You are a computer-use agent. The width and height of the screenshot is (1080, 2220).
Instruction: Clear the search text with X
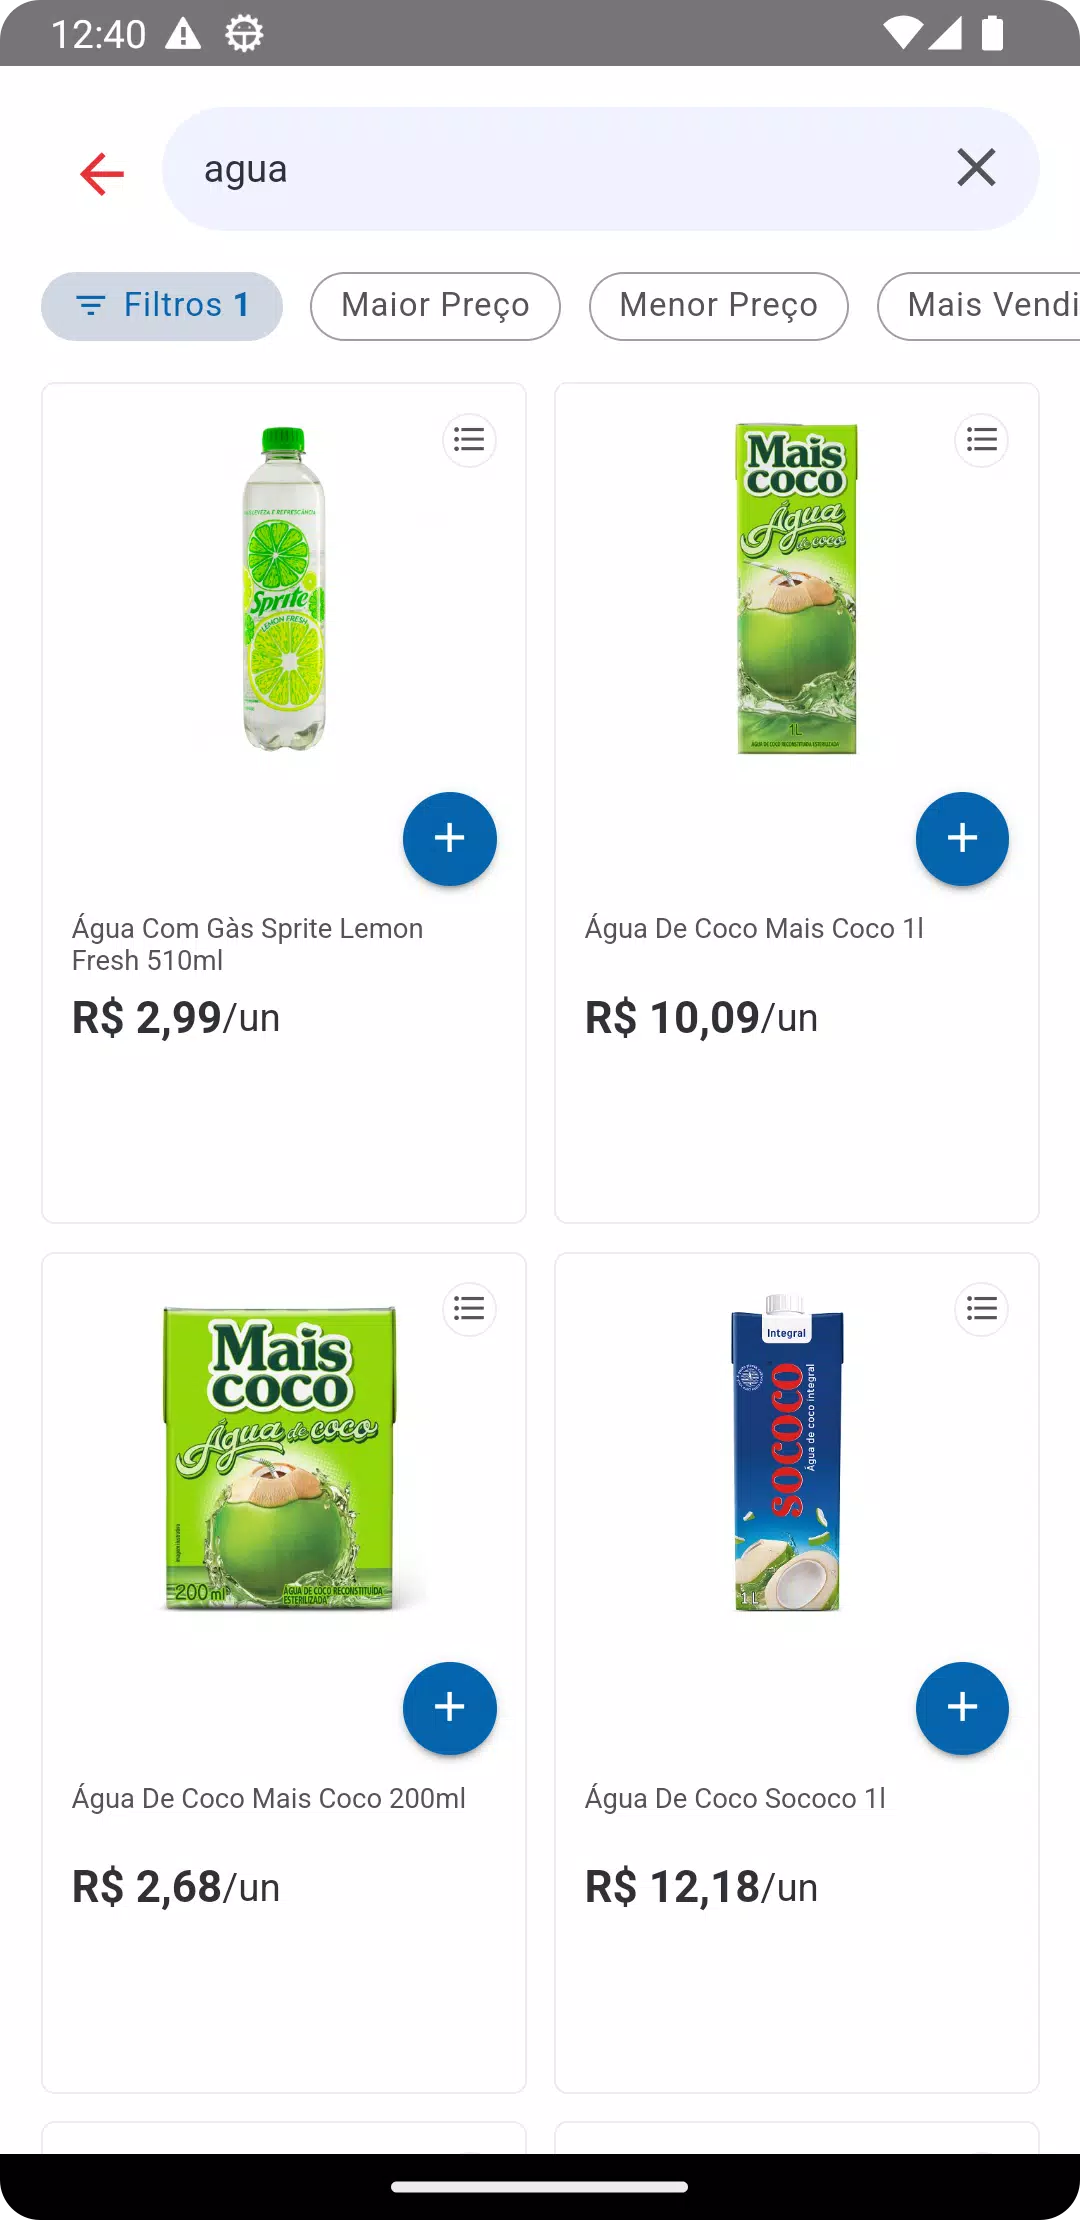976,168
